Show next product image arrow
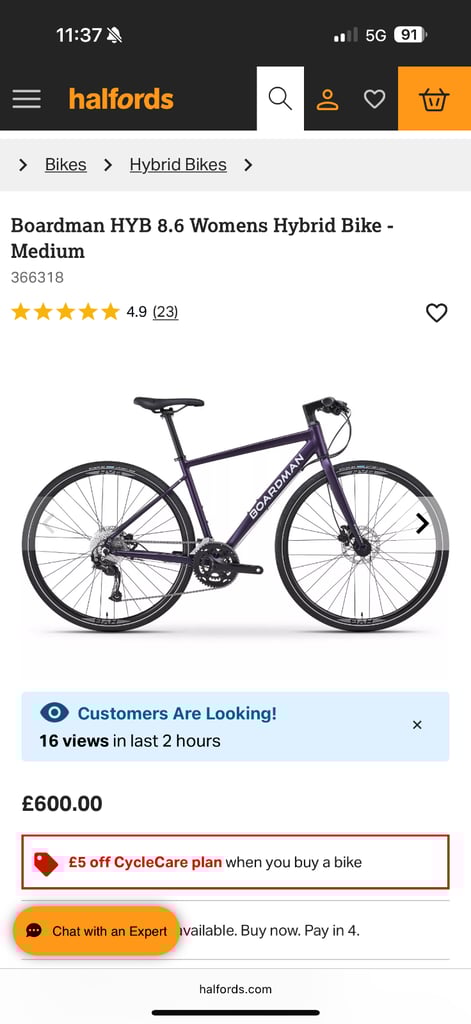The image size is (471, 1024). (x=423, y=523)
